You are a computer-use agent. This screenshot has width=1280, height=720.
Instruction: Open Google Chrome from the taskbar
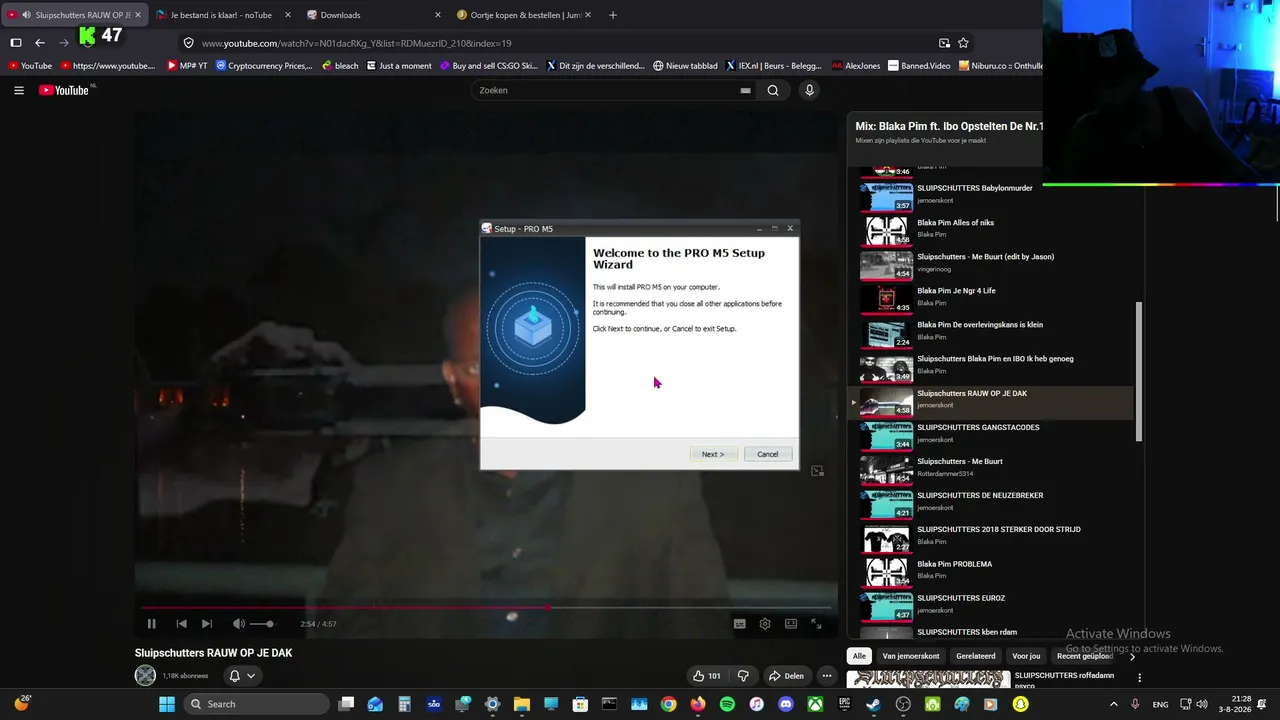coord(668,704)
